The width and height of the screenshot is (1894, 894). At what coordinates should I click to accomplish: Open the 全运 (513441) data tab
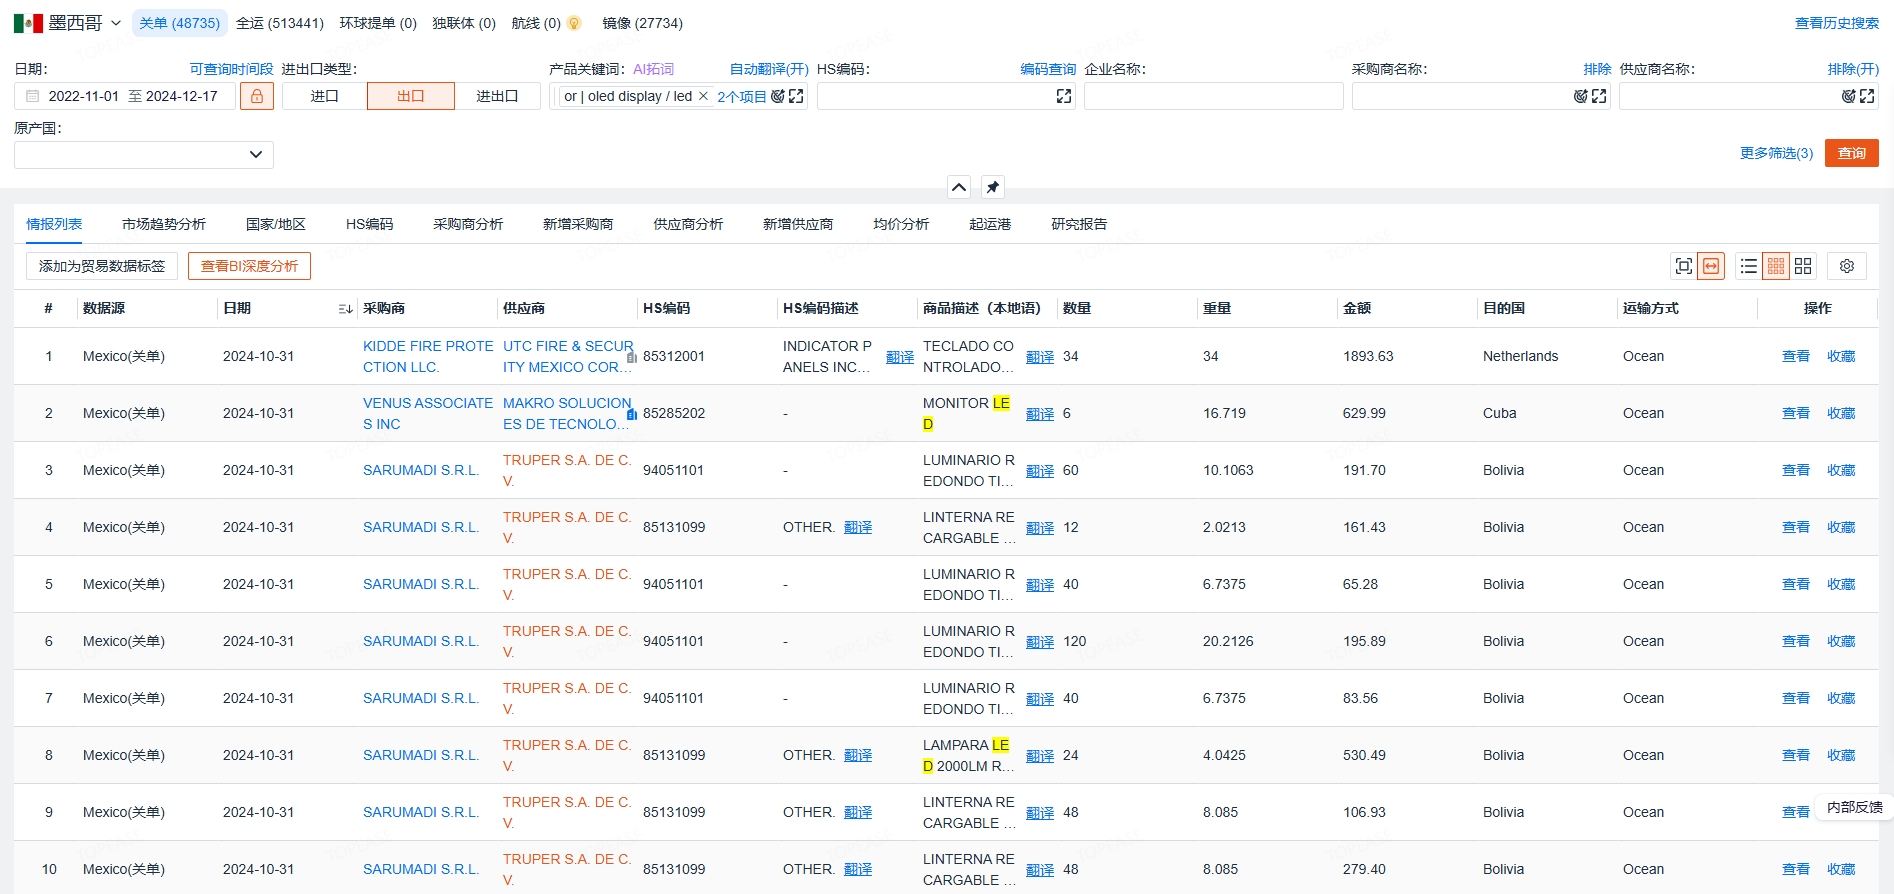pos(279,23)
